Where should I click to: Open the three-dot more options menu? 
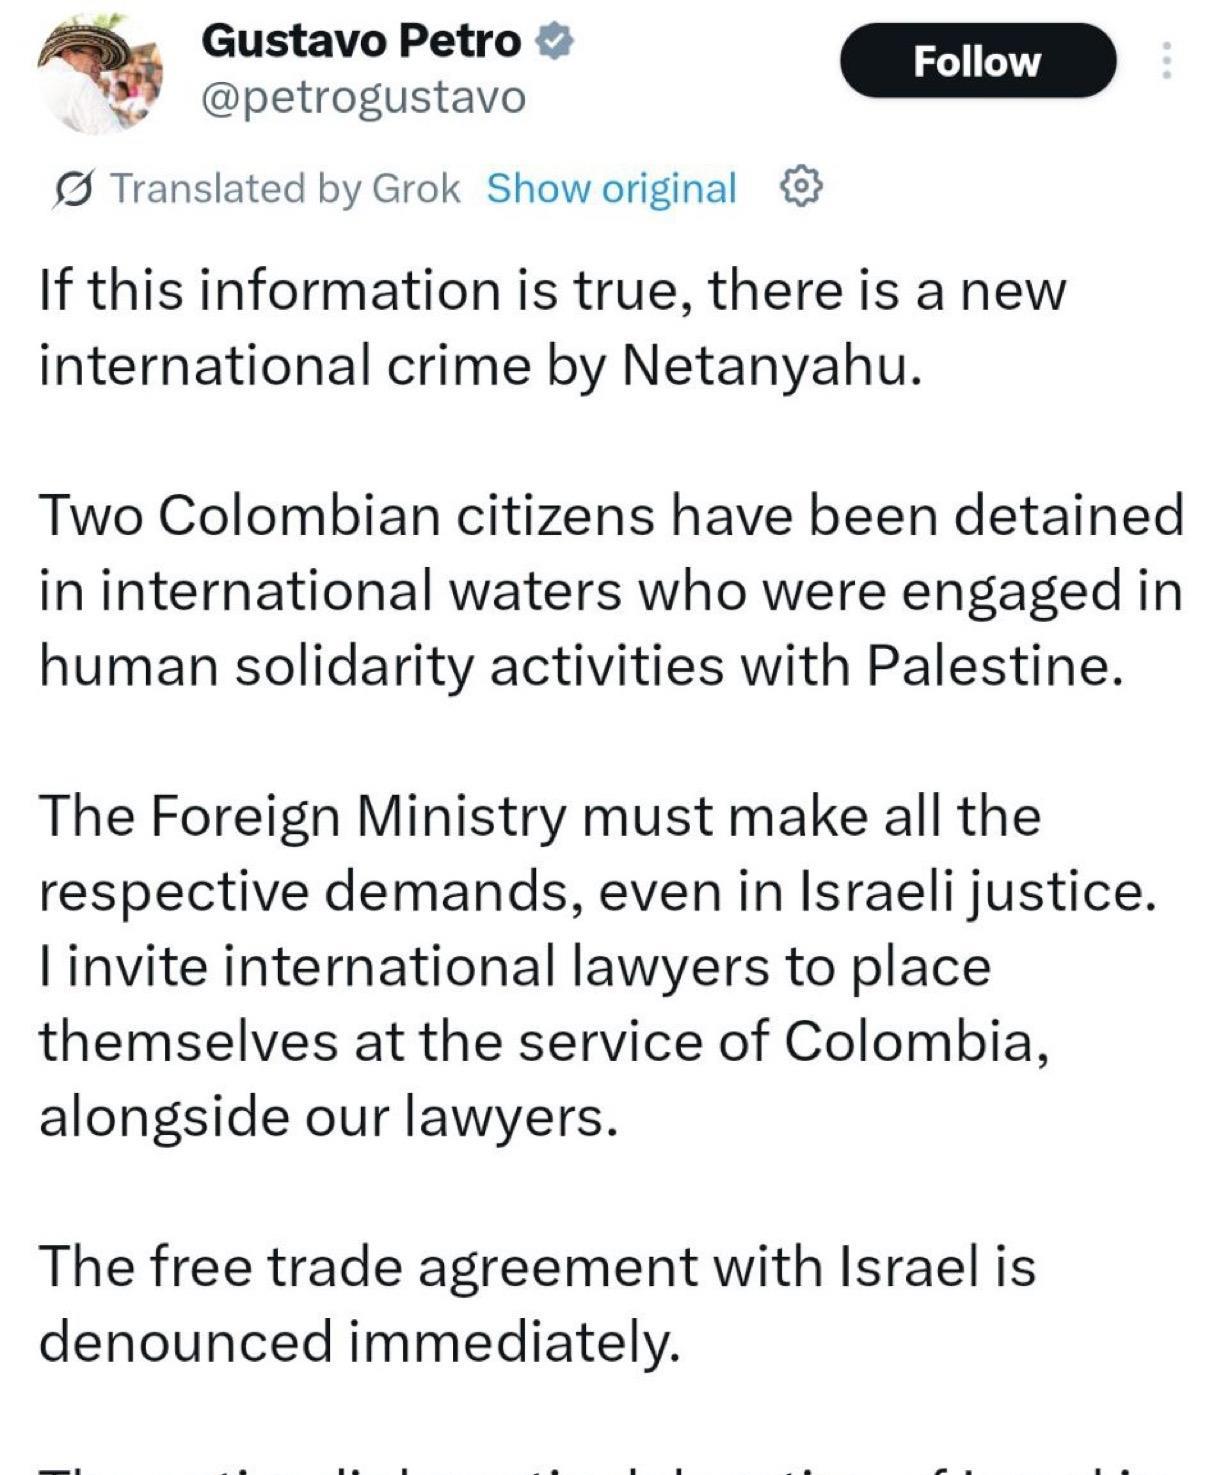click(x=1166, y=61)
